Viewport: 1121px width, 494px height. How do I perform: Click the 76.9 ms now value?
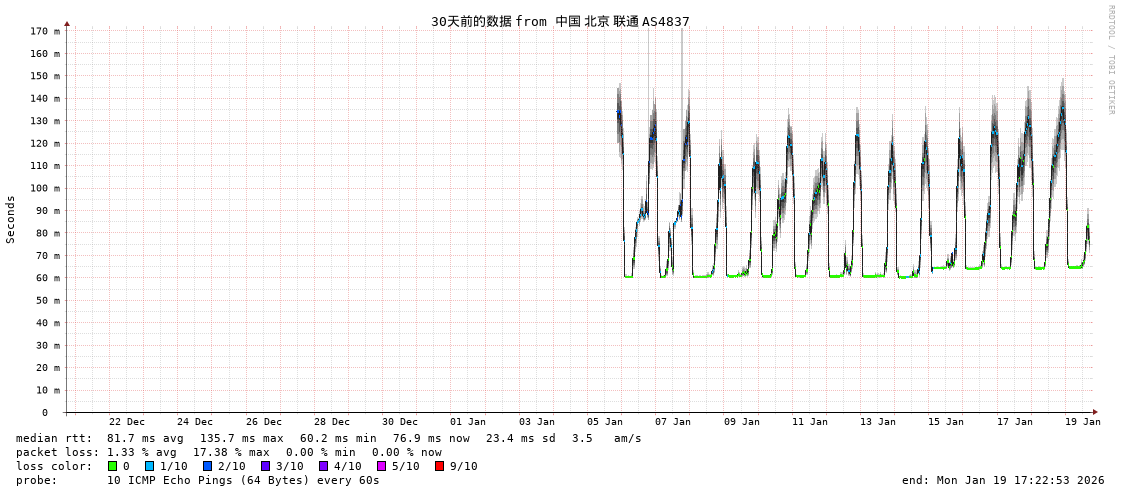coord(432,438)
